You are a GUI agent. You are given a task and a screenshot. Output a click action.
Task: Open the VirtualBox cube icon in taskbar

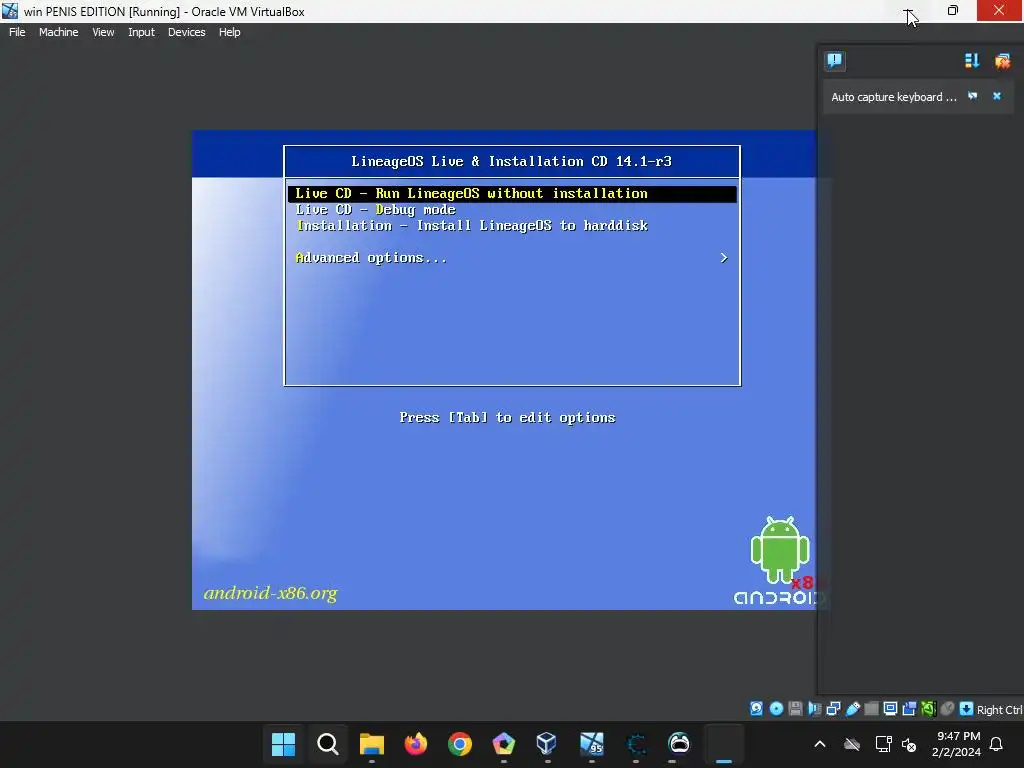coord(547,744)
